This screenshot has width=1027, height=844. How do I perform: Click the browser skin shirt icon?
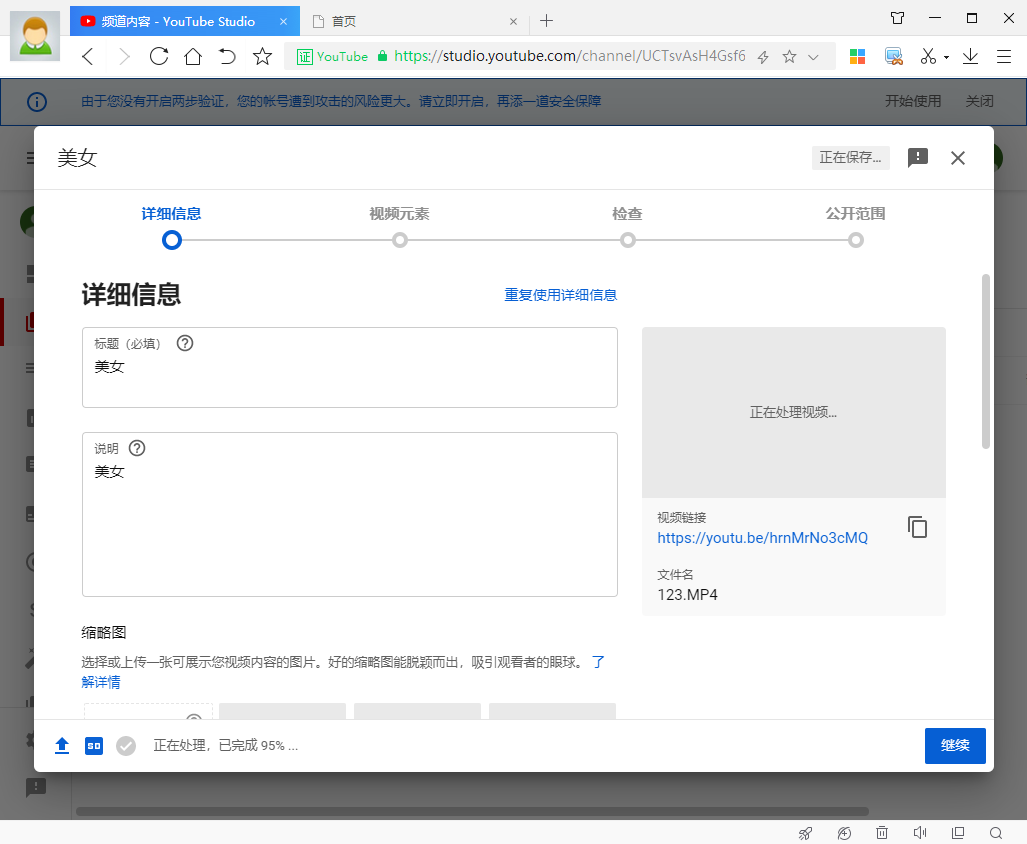(x=897, y=18)
